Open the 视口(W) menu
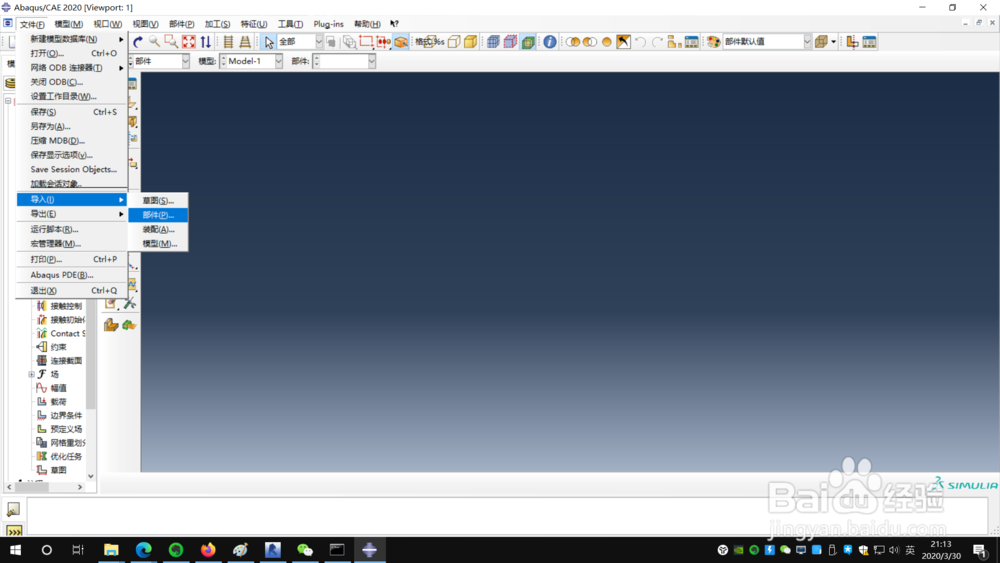1000x563 pixels. coord(107,24)
